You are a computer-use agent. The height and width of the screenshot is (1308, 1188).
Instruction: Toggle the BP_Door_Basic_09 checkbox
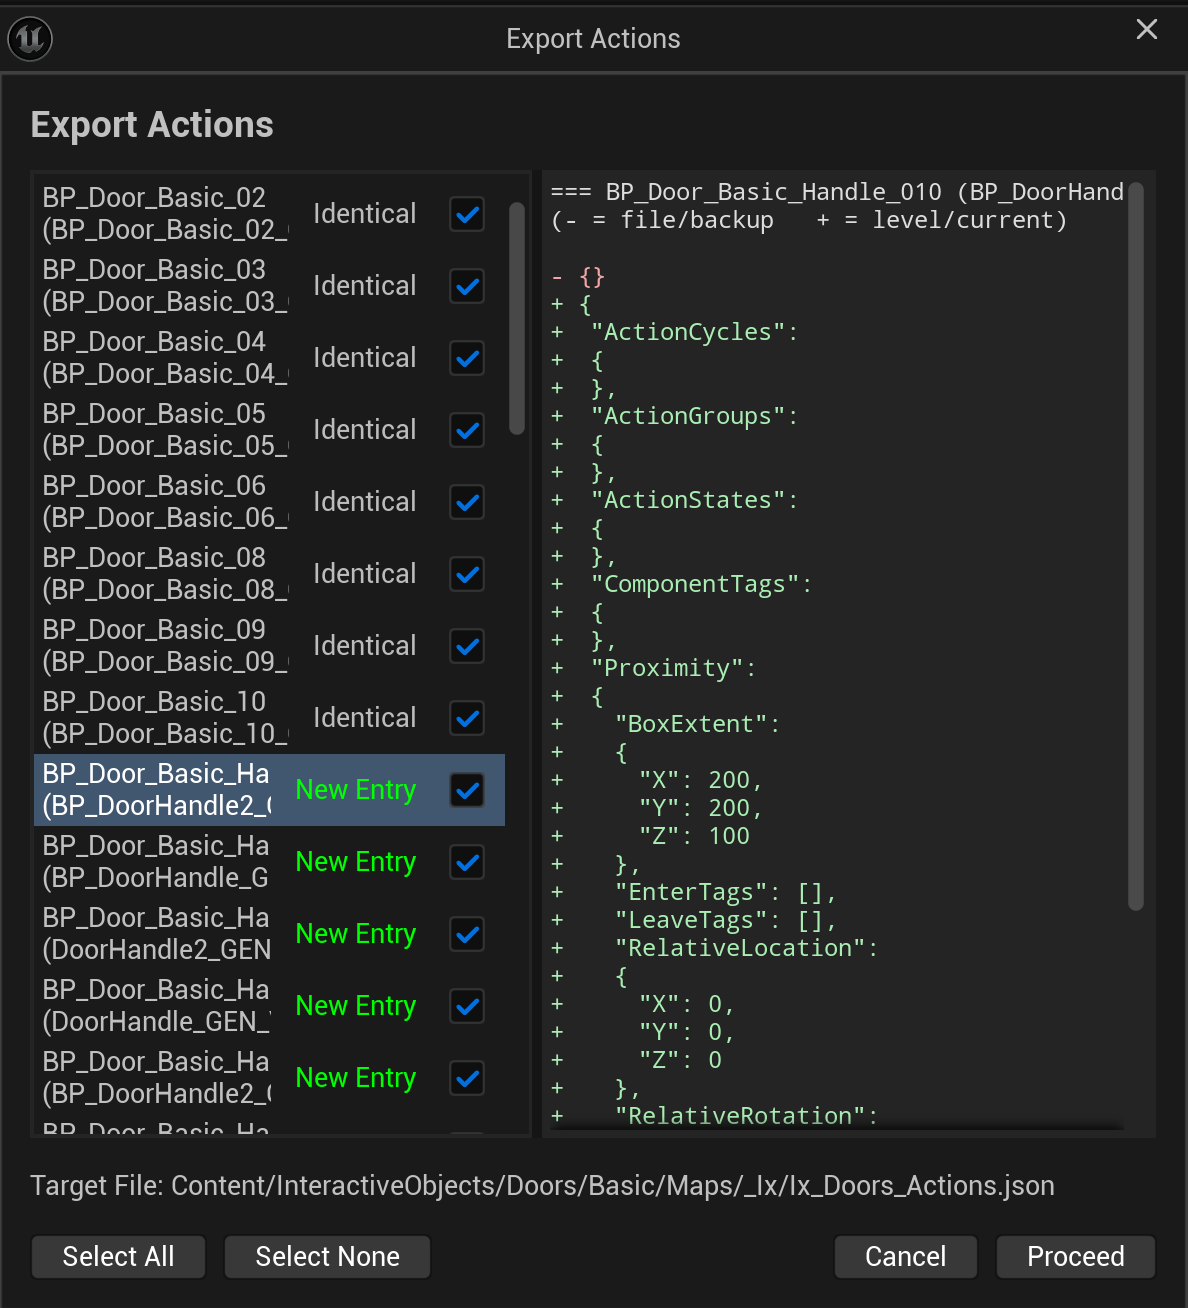click(467, 646)
